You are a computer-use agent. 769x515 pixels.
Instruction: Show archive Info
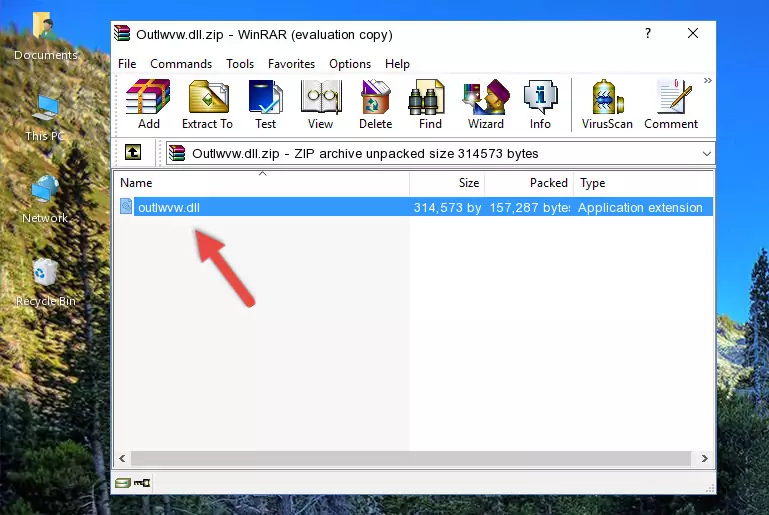[x=540, y=104]
